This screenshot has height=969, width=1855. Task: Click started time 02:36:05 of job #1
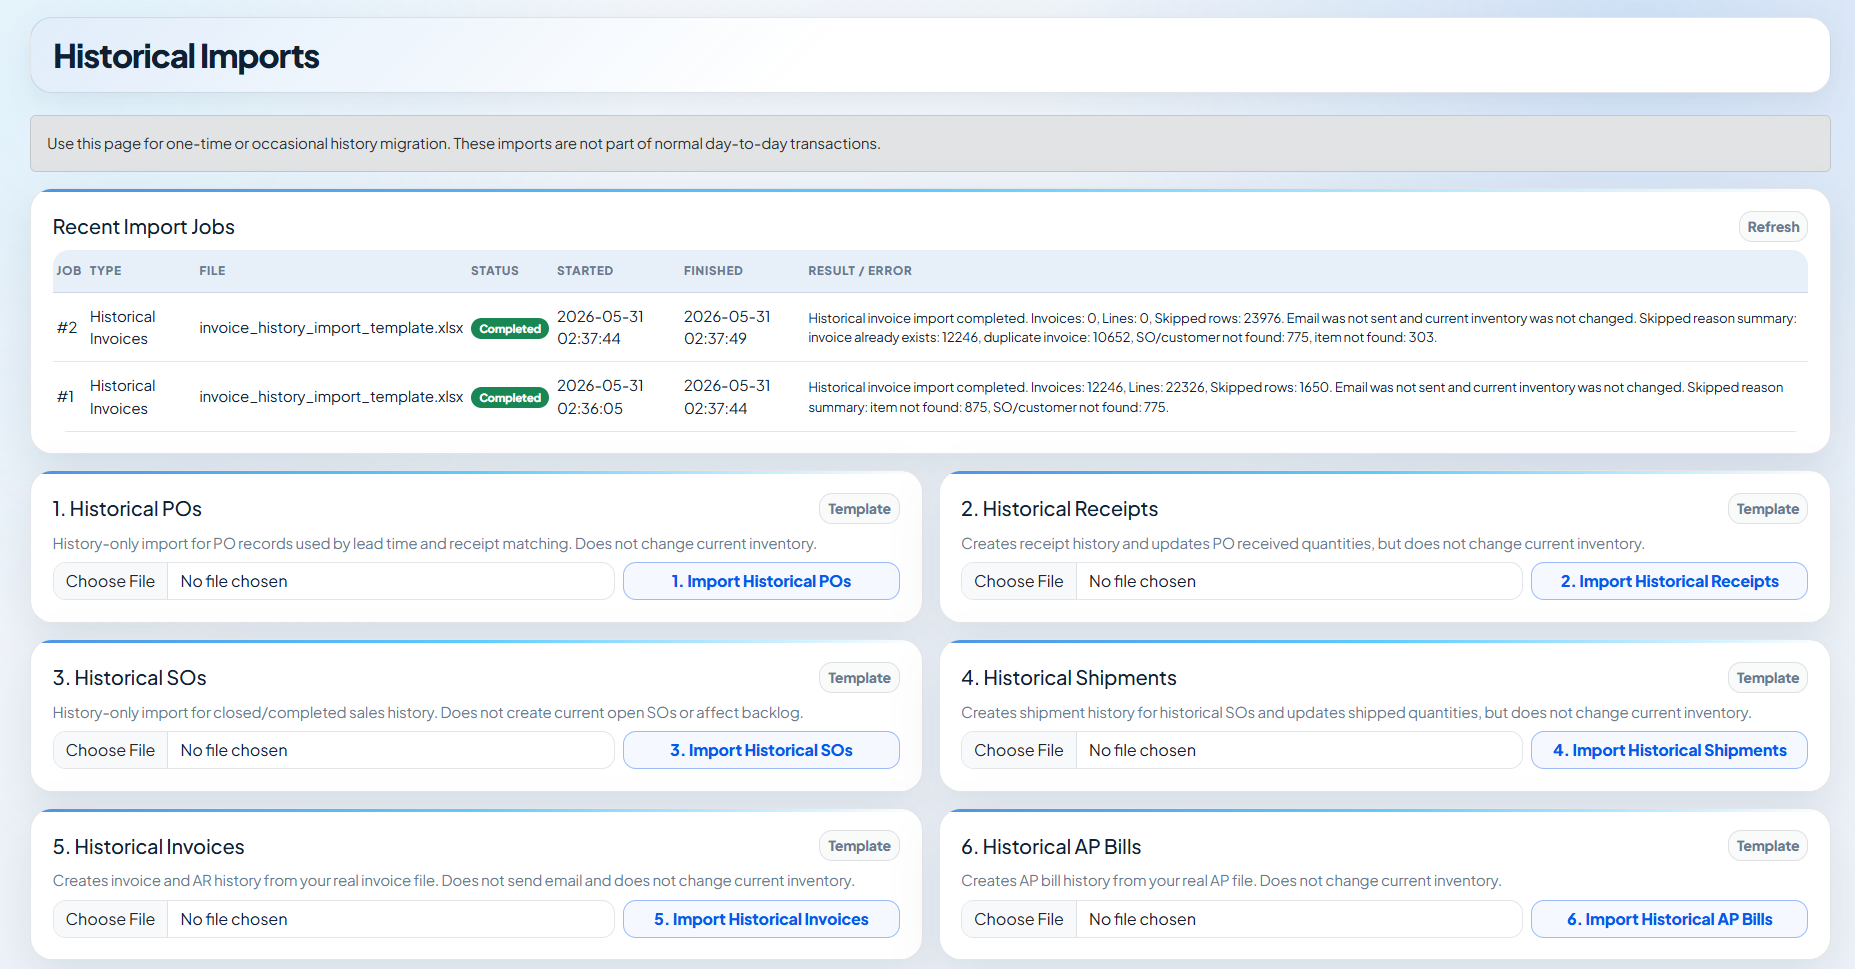(x=590, y=408)
